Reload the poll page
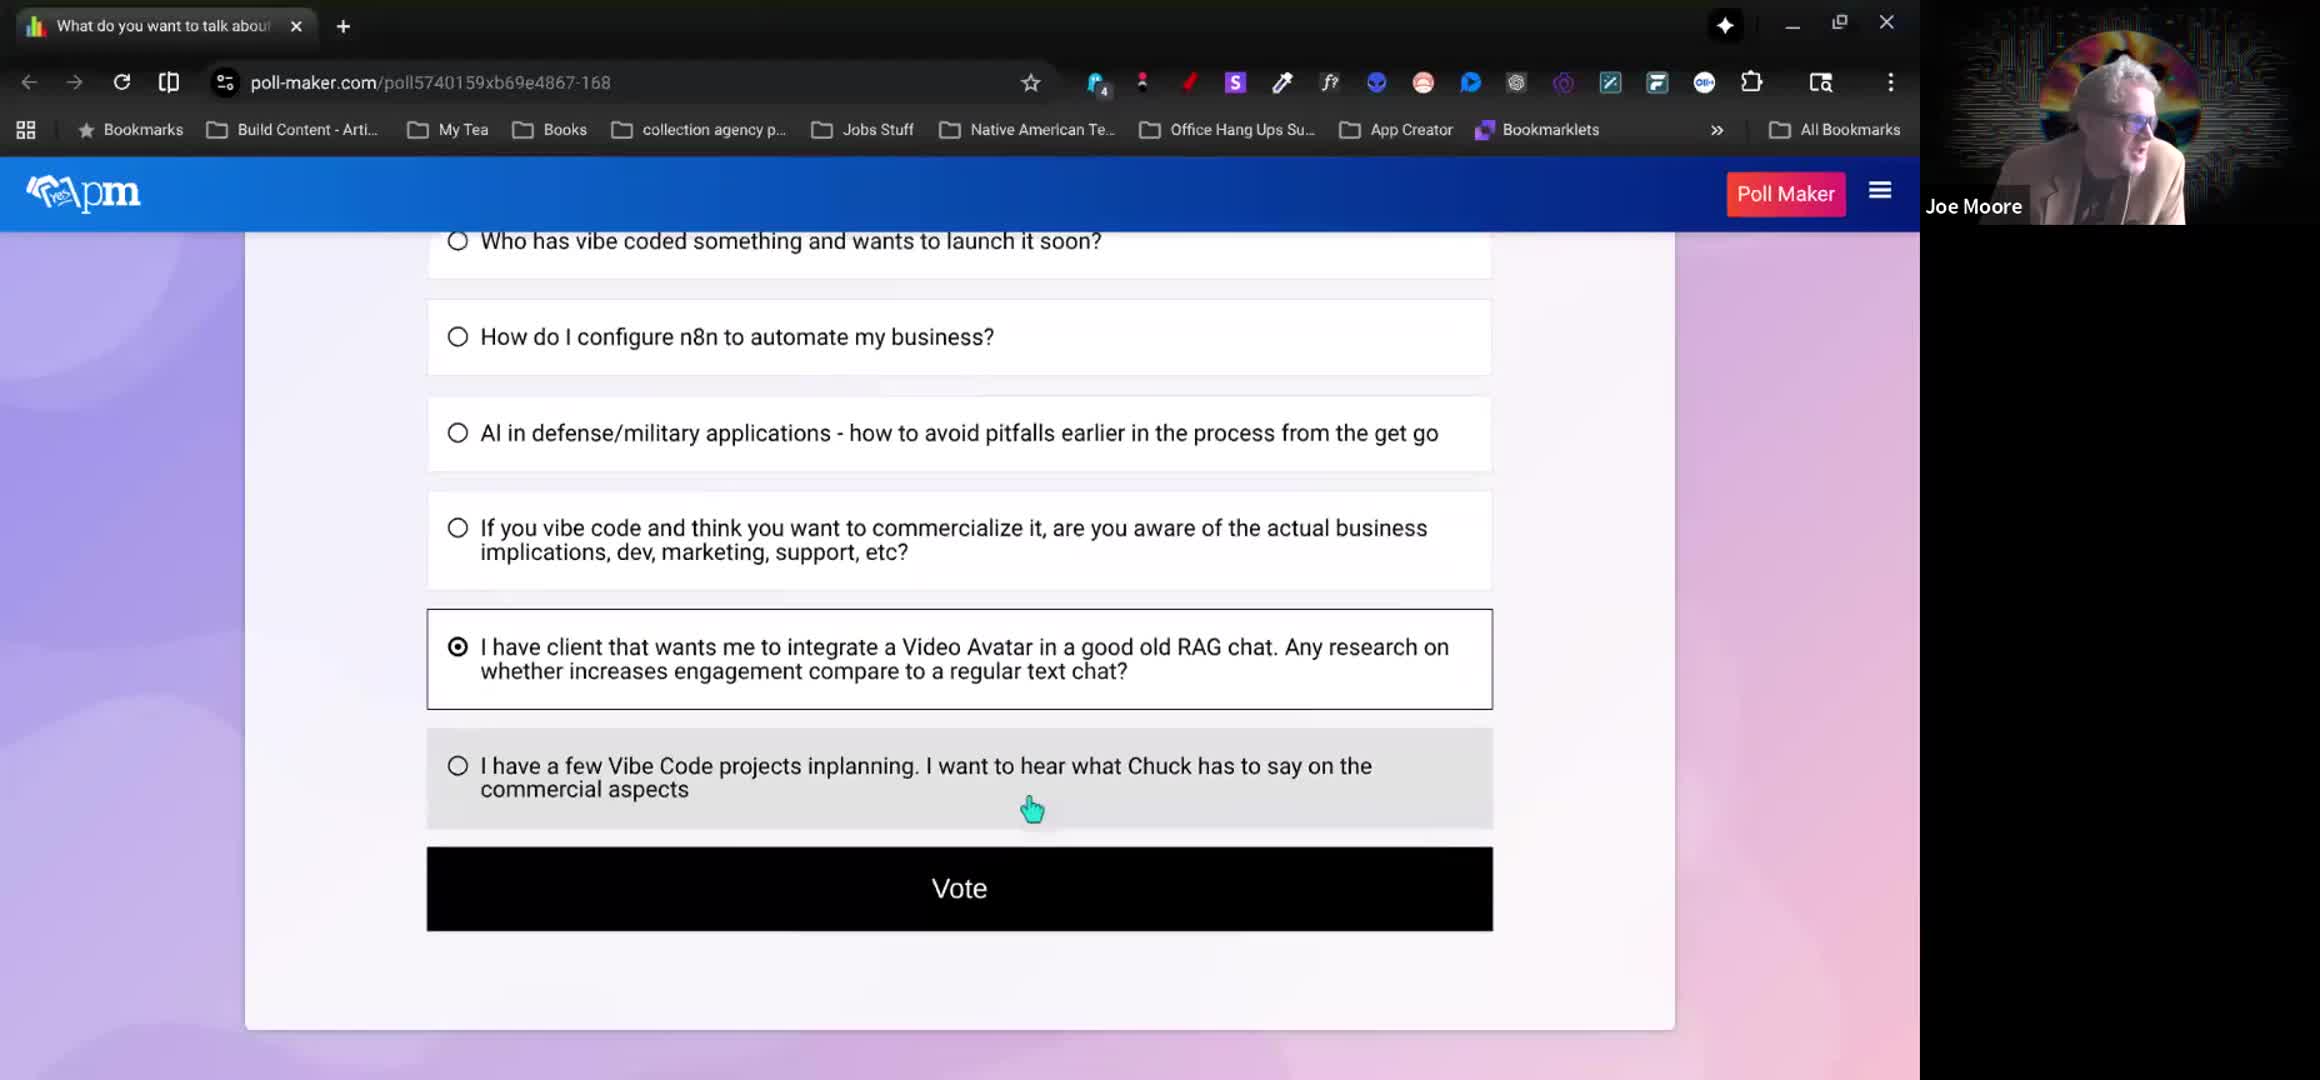This screenshot has width=2320, height=1080. point(121,83)
